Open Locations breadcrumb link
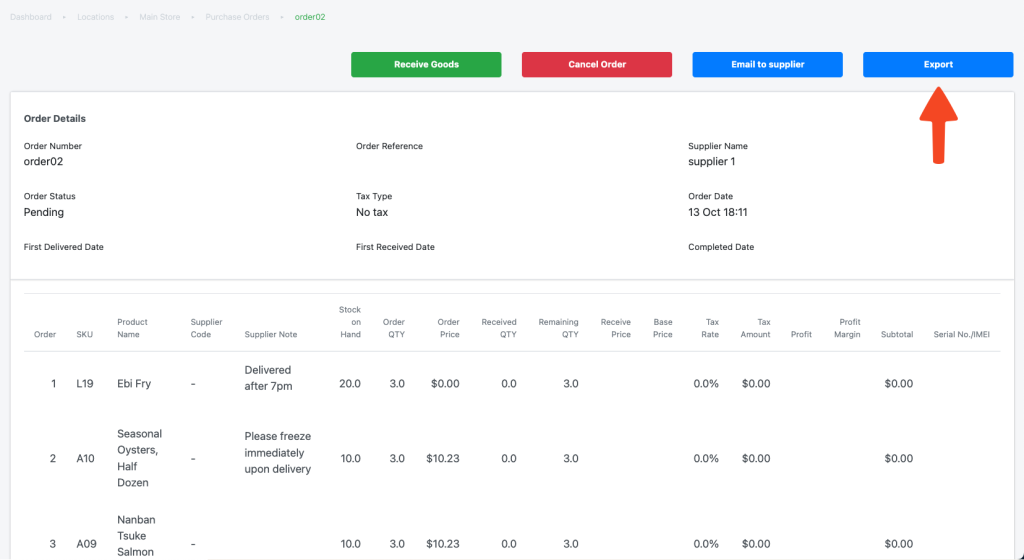 coord(95,17)
